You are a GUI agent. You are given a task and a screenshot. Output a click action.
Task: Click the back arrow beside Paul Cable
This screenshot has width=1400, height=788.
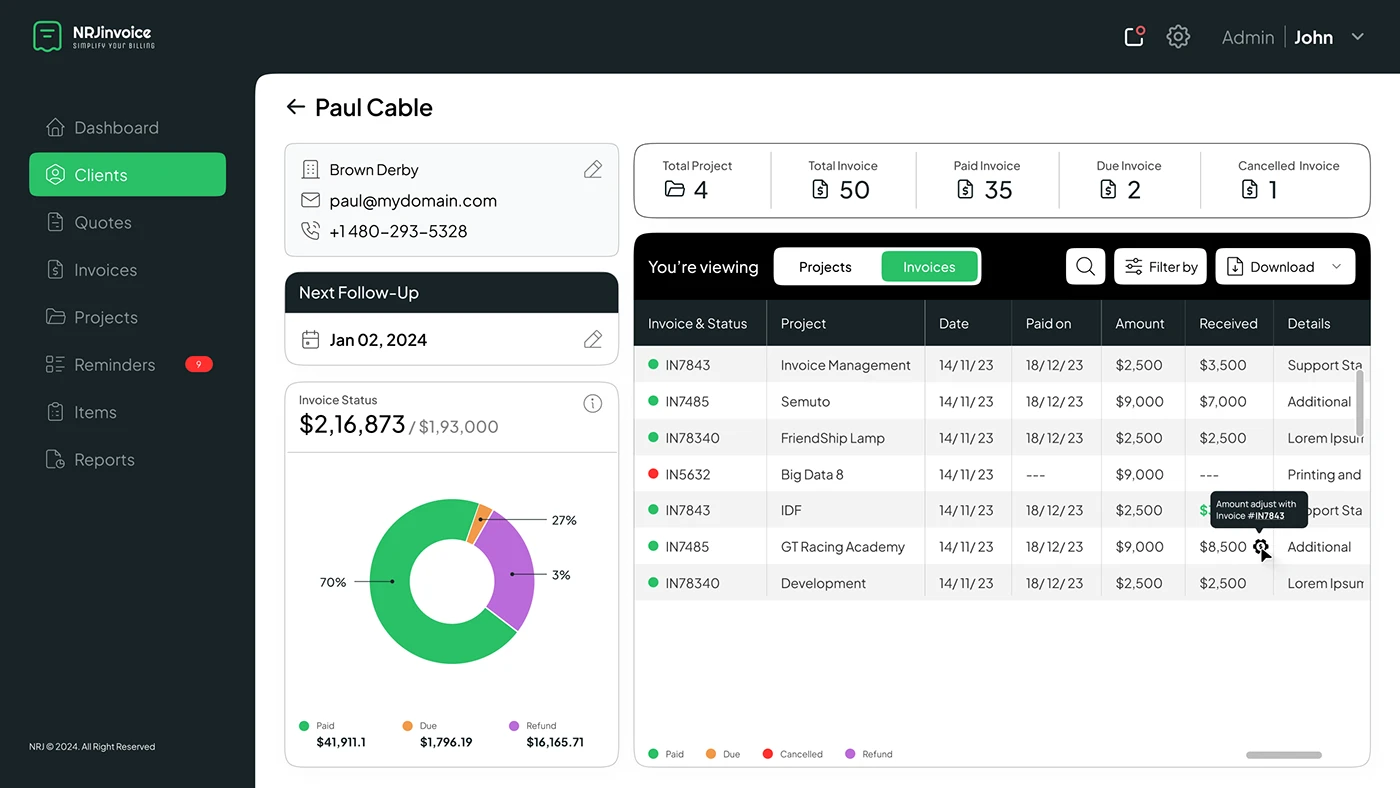point(295,107)
